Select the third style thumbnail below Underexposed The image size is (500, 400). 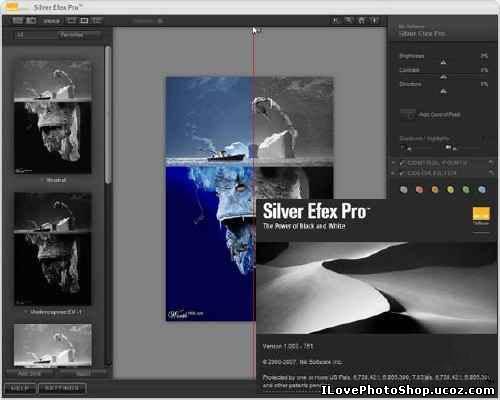click(53, 345)
